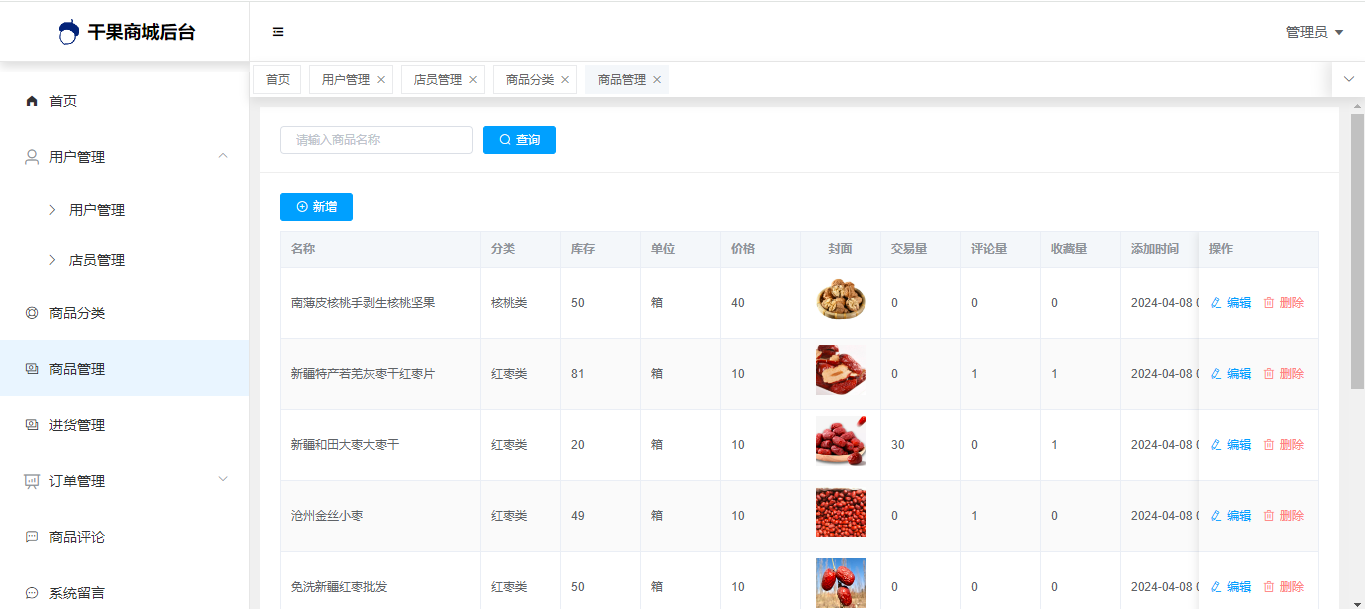Click the 系统留言 message icon
The height and width of the screenshot is (609, 1365).
click(32, 593)
